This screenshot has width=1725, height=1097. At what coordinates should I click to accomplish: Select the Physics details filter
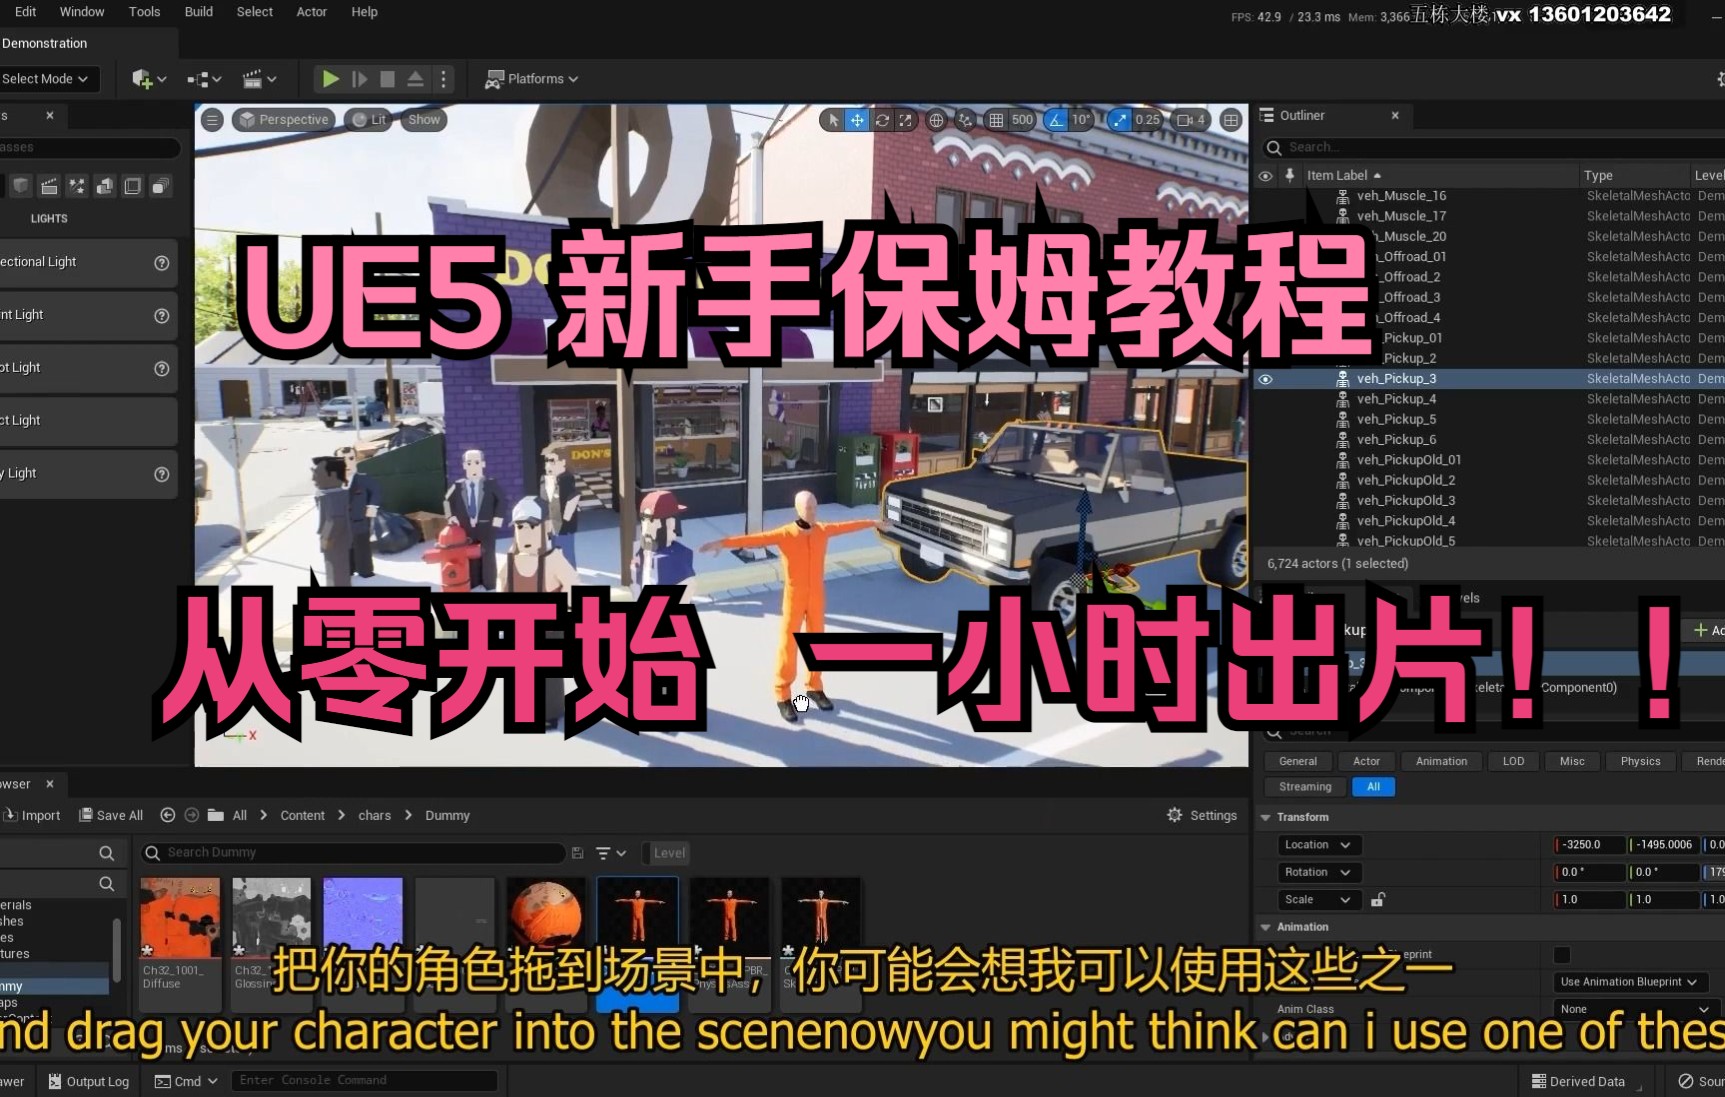tap(1640, 761)
